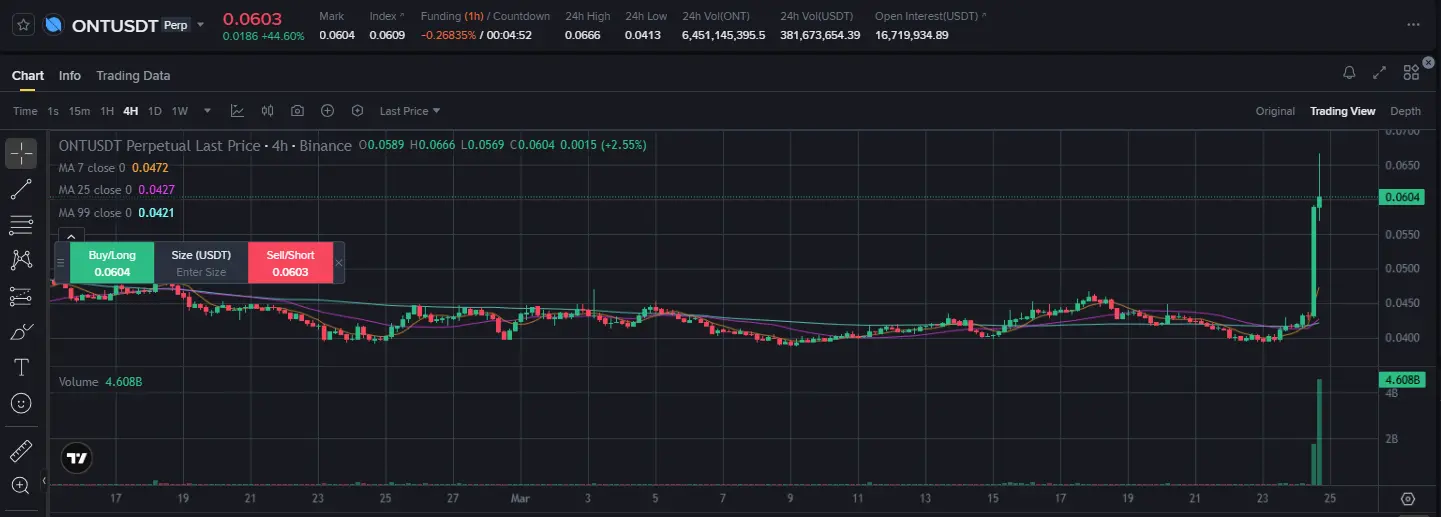This screenshot has width=1441, height=517.
Task: Click the tallest green volume bar
Action: click(1320, 432)
